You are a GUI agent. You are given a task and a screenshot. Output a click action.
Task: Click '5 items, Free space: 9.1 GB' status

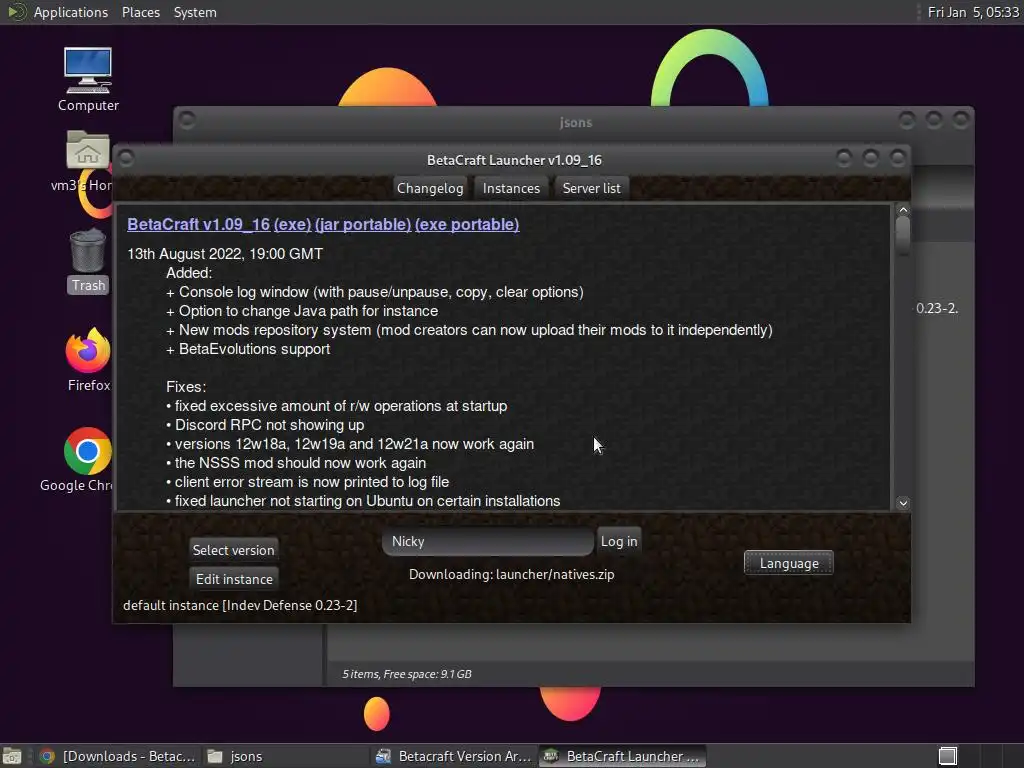(407, 674)
